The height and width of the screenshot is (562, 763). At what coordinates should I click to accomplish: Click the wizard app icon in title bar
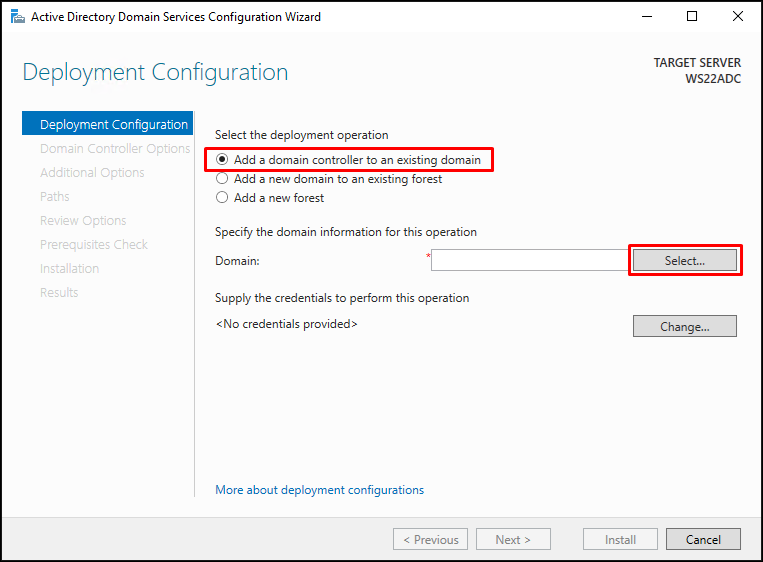[18, 17]
